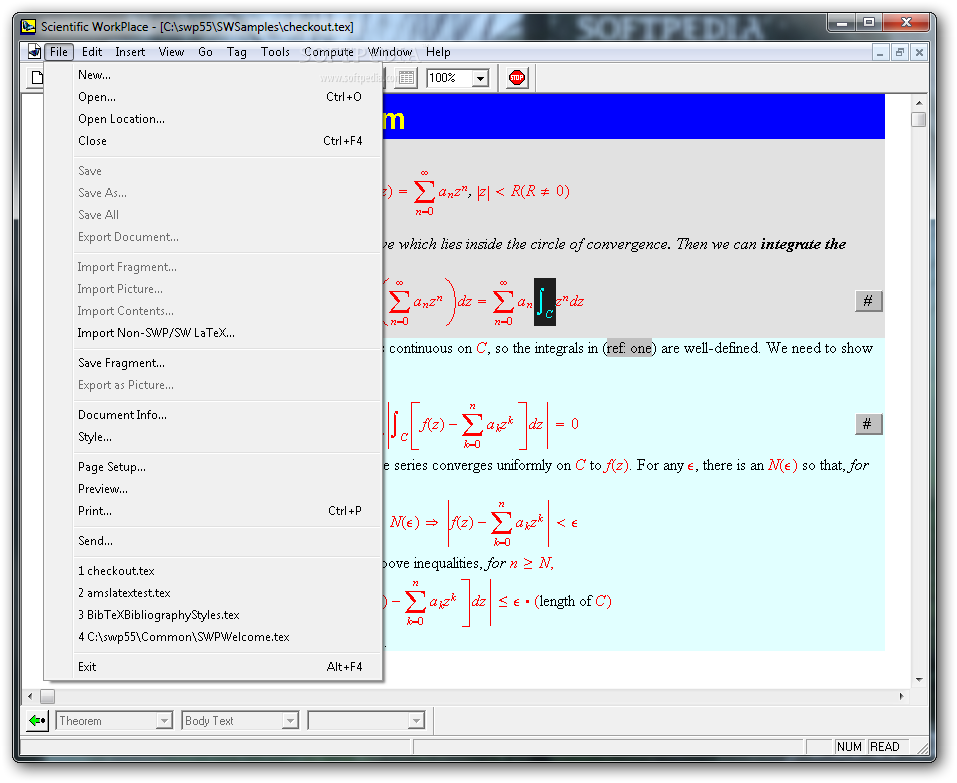The image size is (957, 783).
Task: Select Import Non-SWP/SW LaTeX... entry
Action: point(213,333)
